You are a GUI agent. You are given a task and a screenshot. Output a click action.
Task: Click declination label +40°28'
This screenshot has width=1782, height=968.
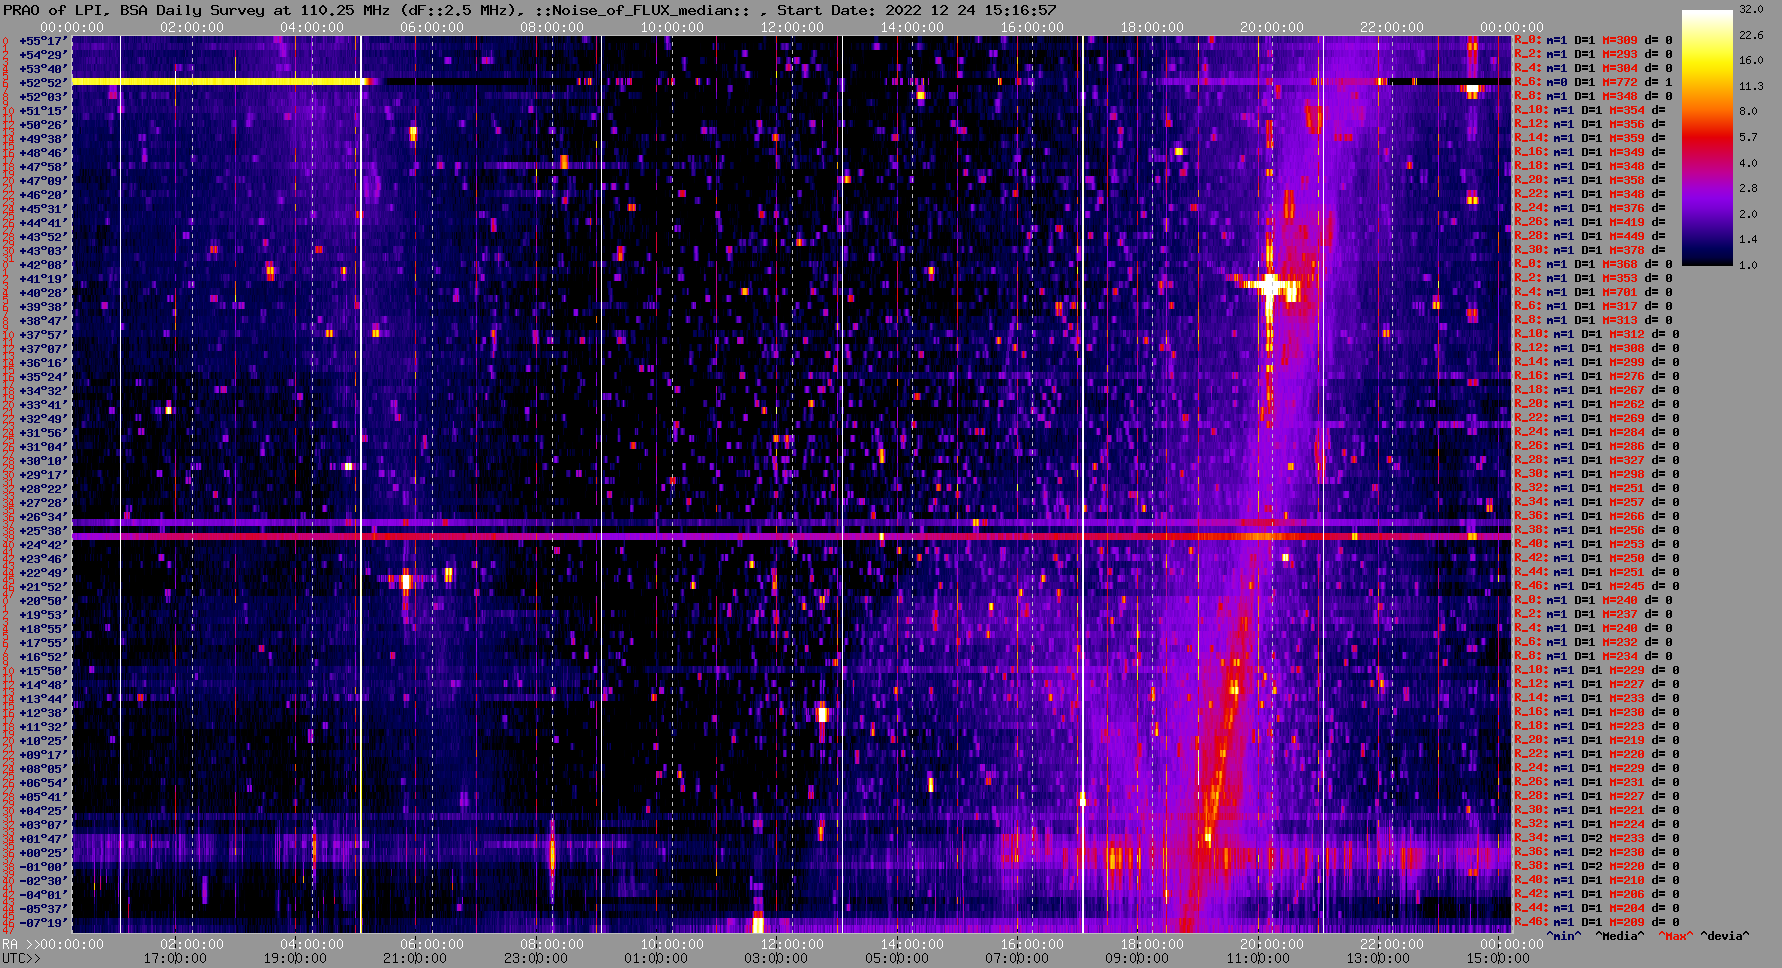(x=43, y=293)
